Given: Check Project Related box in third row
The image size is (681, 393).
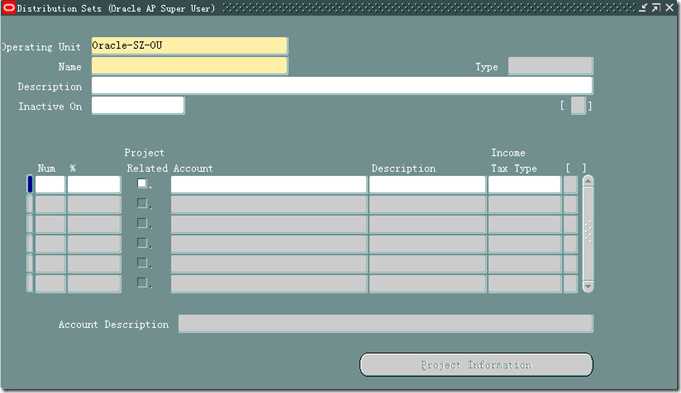Looking at the screenshot, I should (142, 223).
